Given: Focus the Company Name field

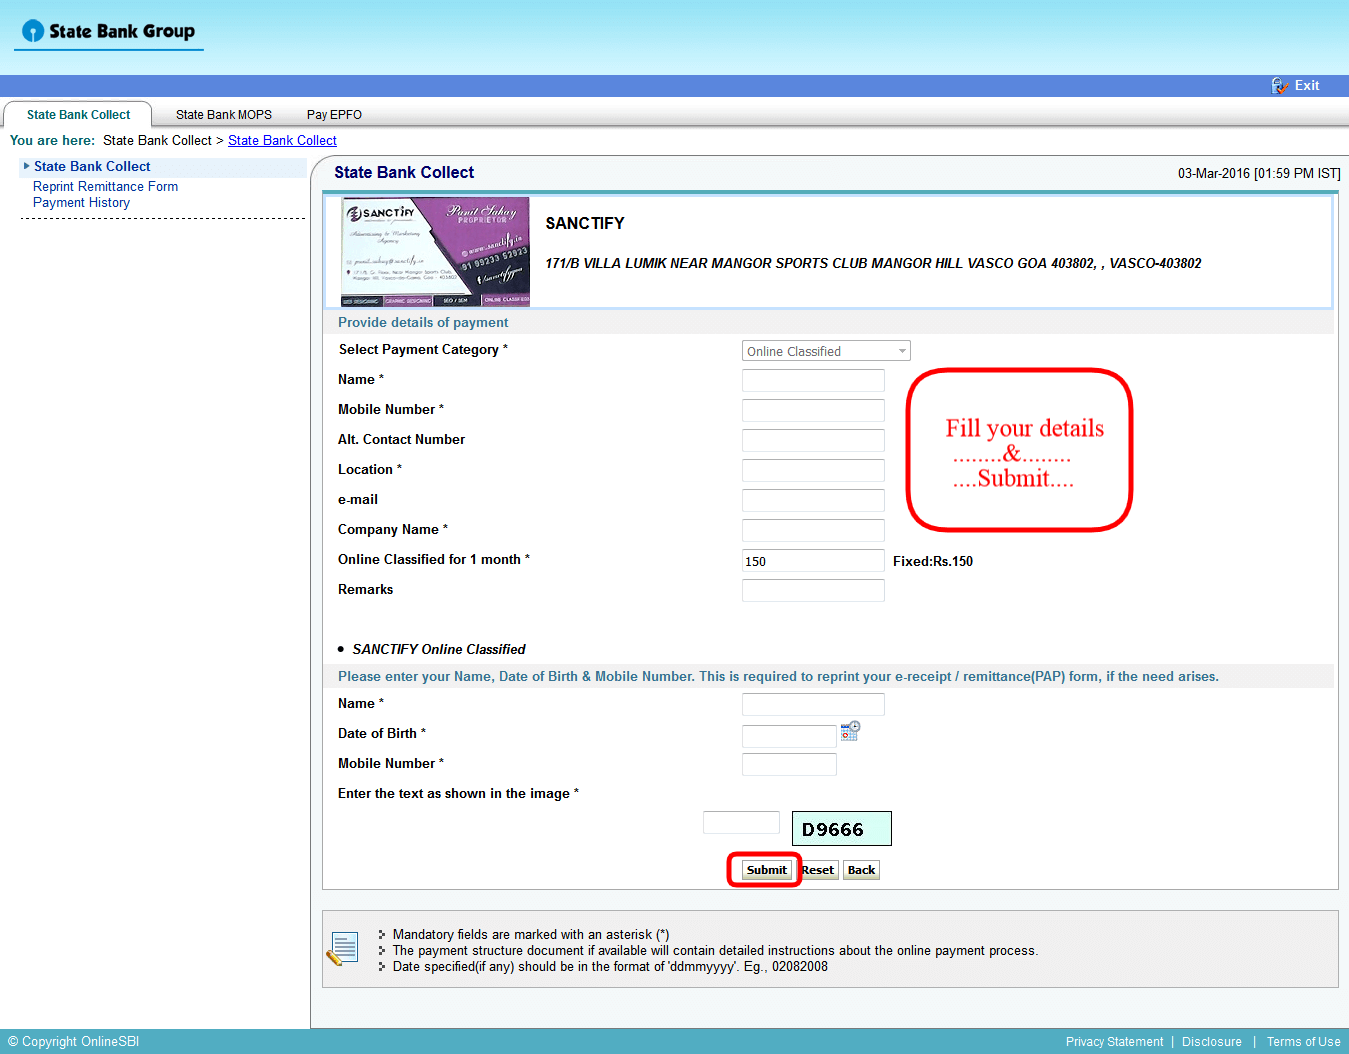Looking at the screenshot, I should click(x=813, y=530).
